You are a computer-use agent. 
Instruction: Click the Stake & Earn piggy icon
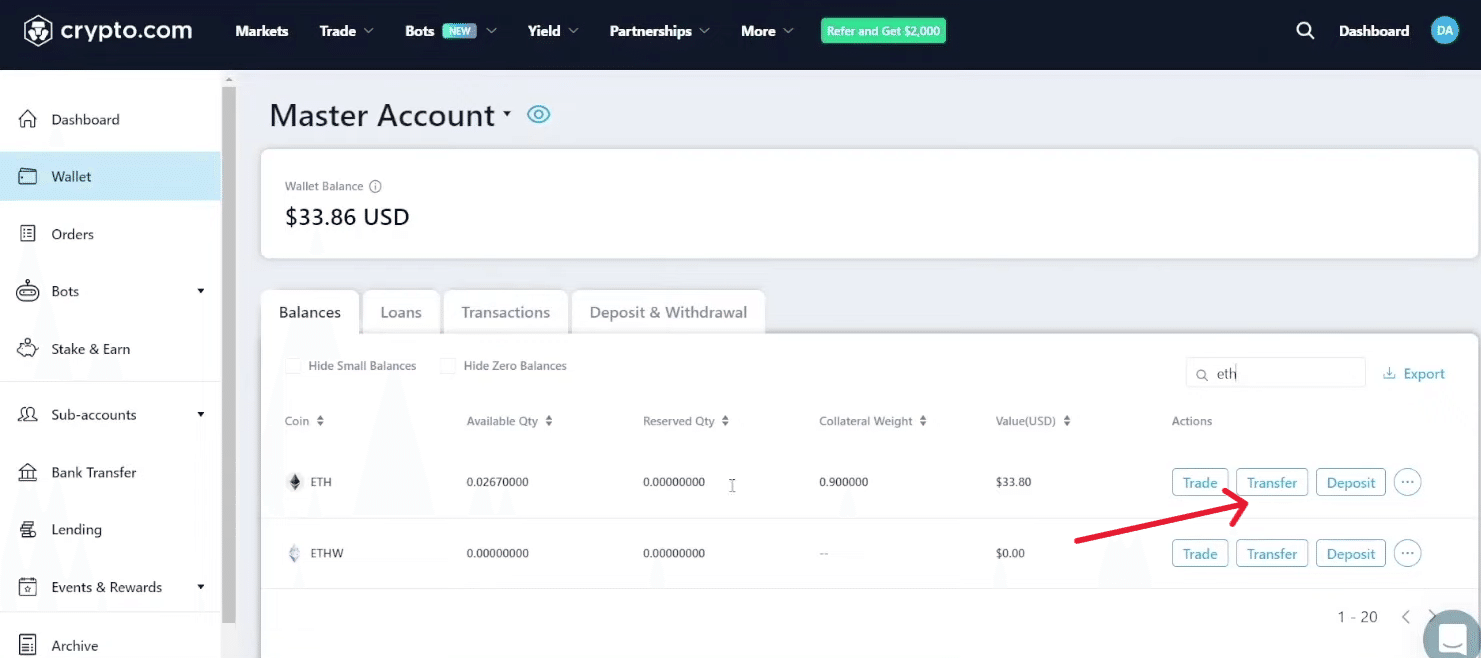[x=28, y=349]
